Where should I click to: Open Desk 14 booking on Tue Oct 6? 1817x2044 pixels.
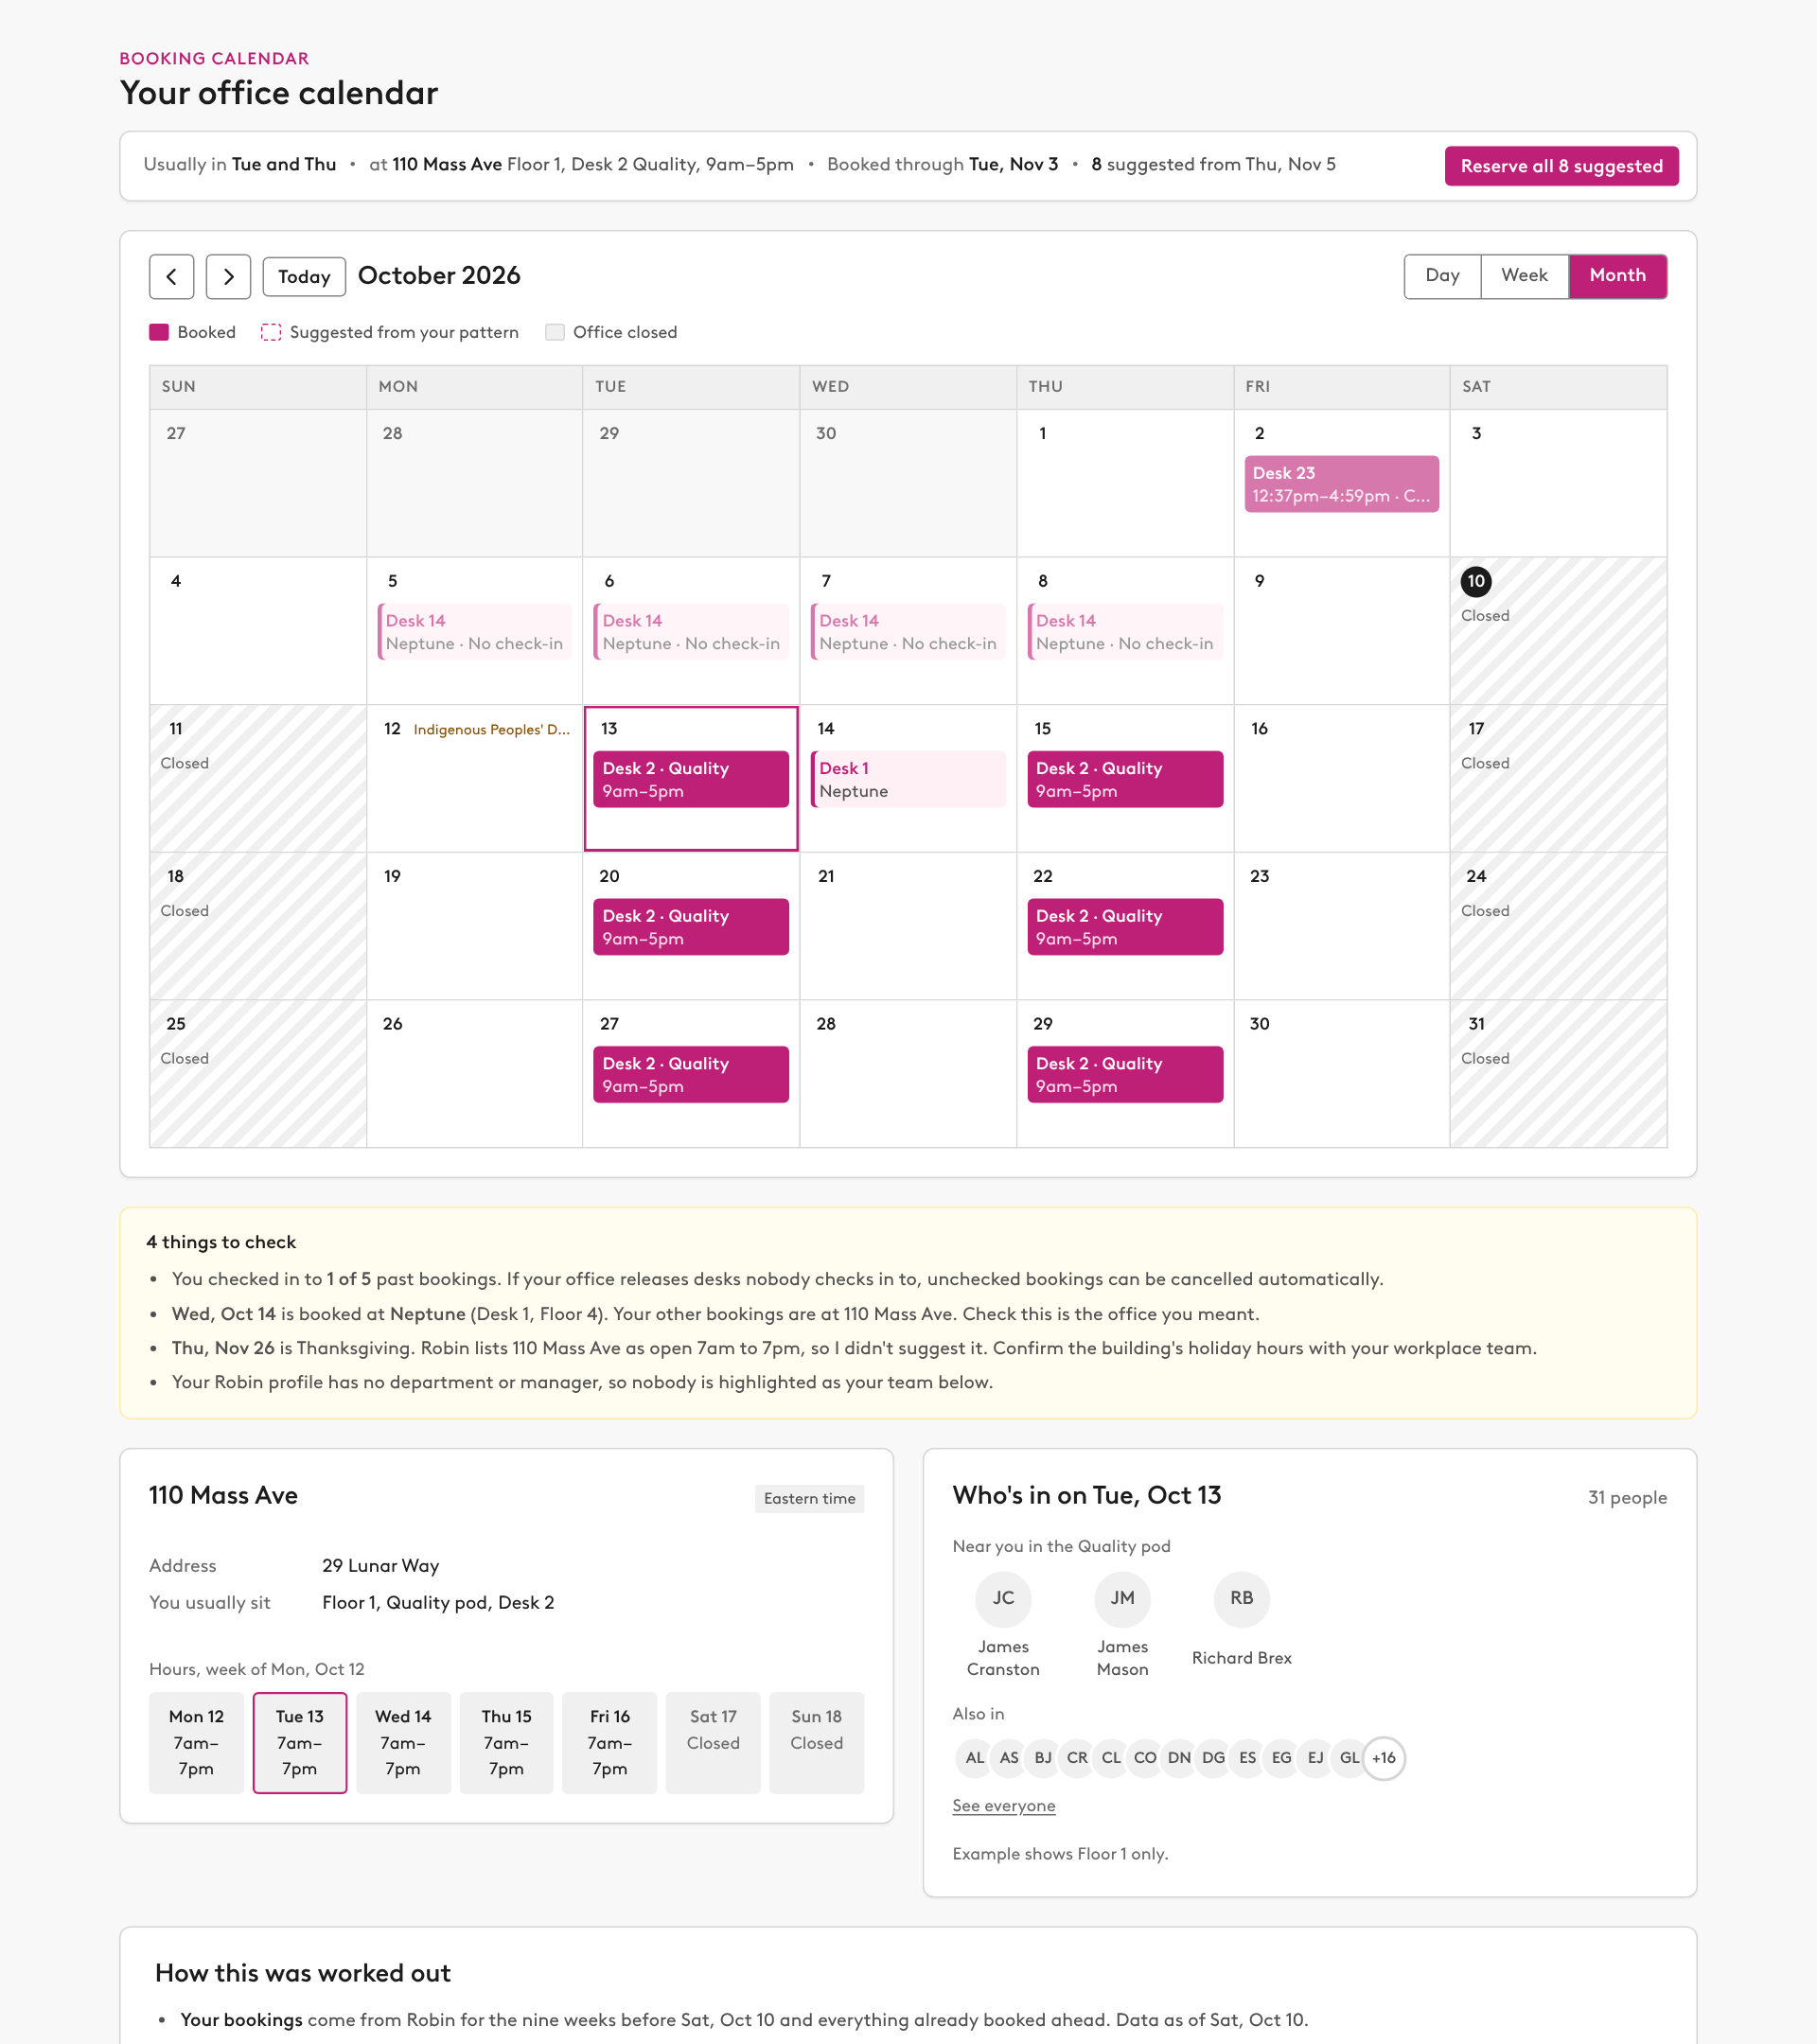pos(691,632)
